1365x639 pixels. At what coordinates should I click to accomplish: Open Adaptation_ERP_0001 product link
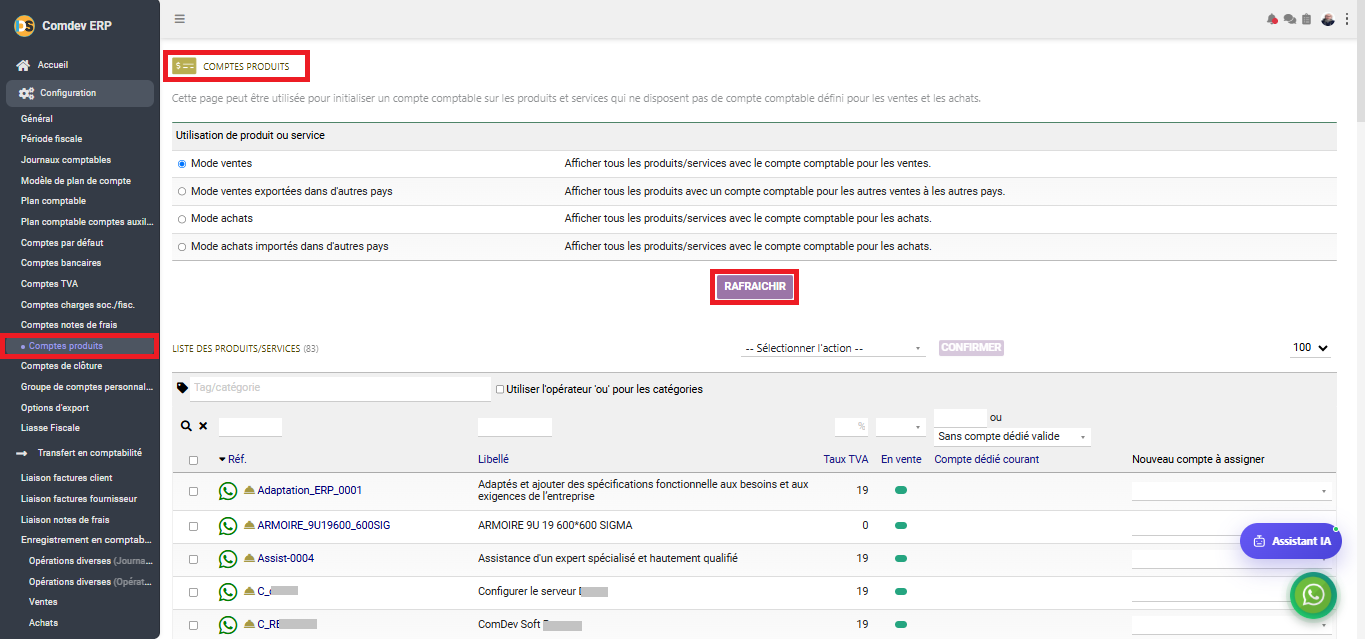pos(310,491)
